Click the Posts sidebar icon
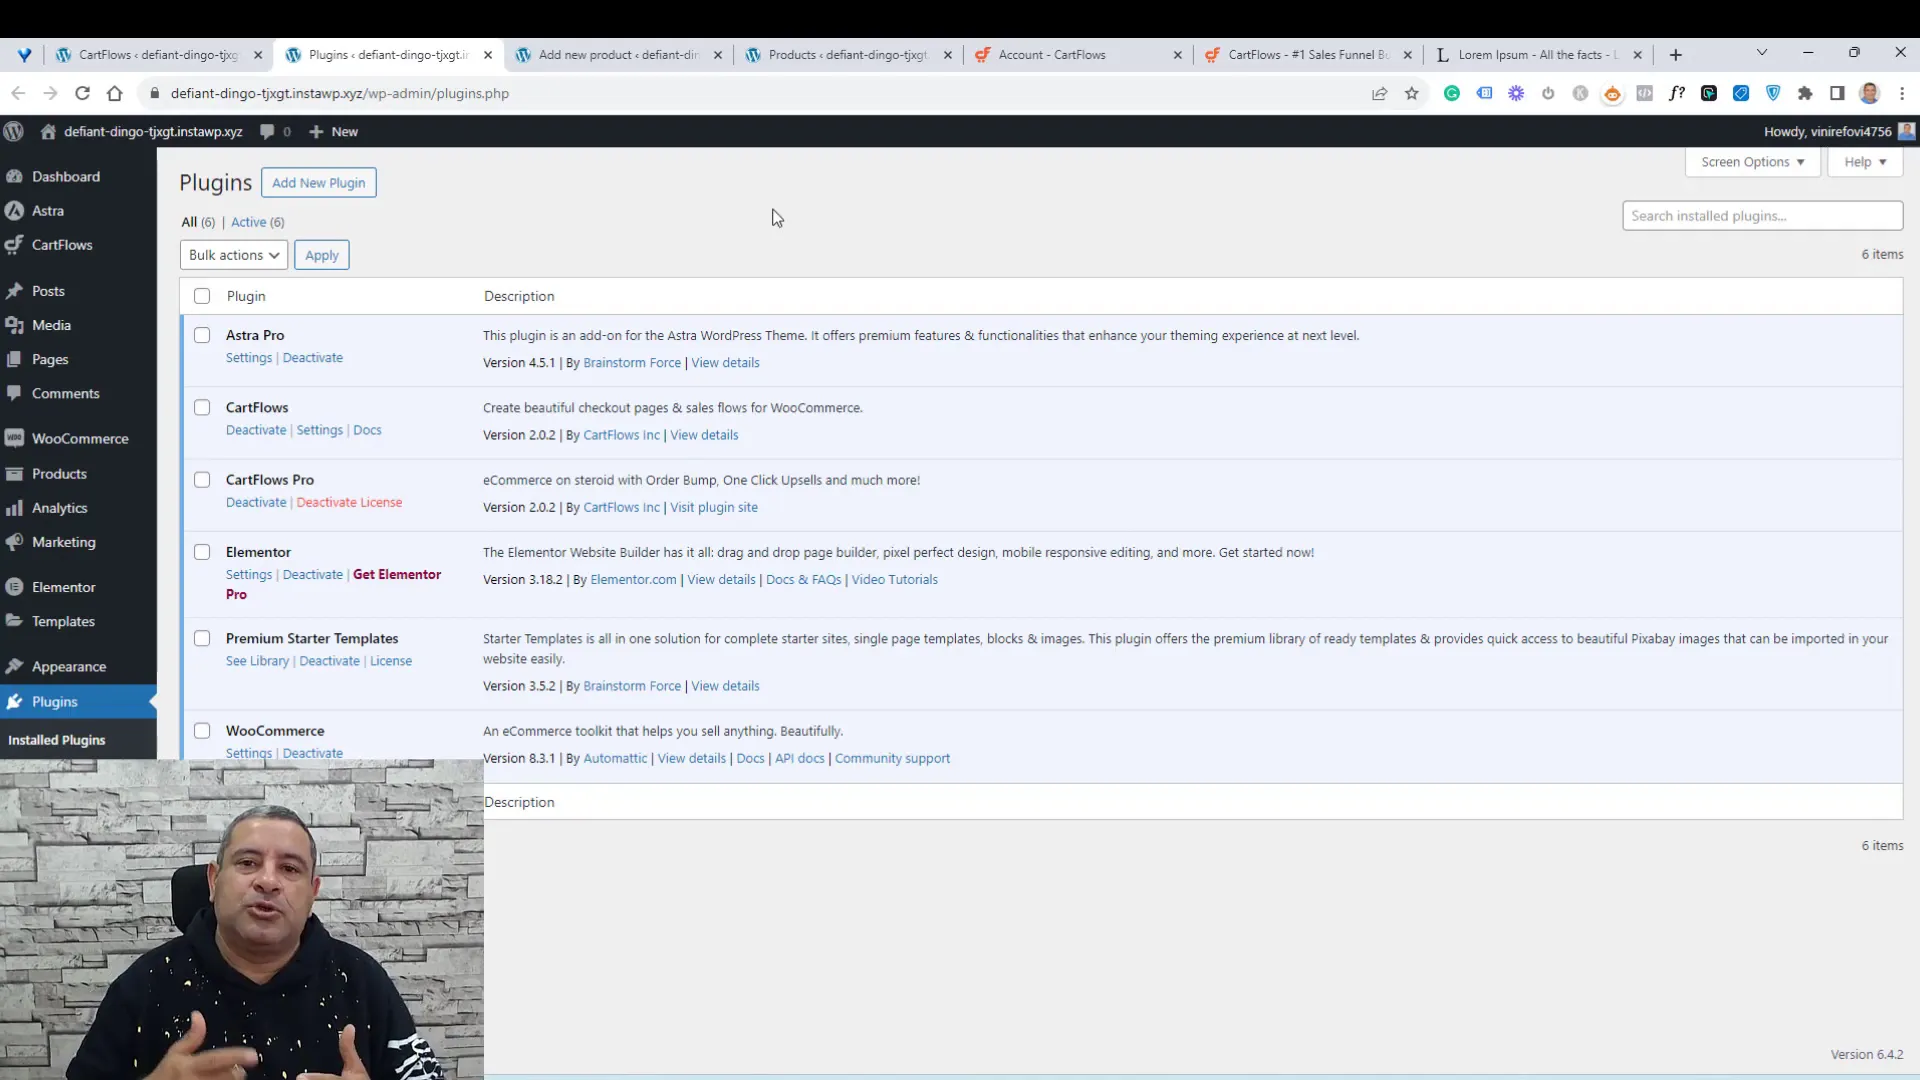The width and height of the screenshot is (1920, 1080). click(17, 290)
